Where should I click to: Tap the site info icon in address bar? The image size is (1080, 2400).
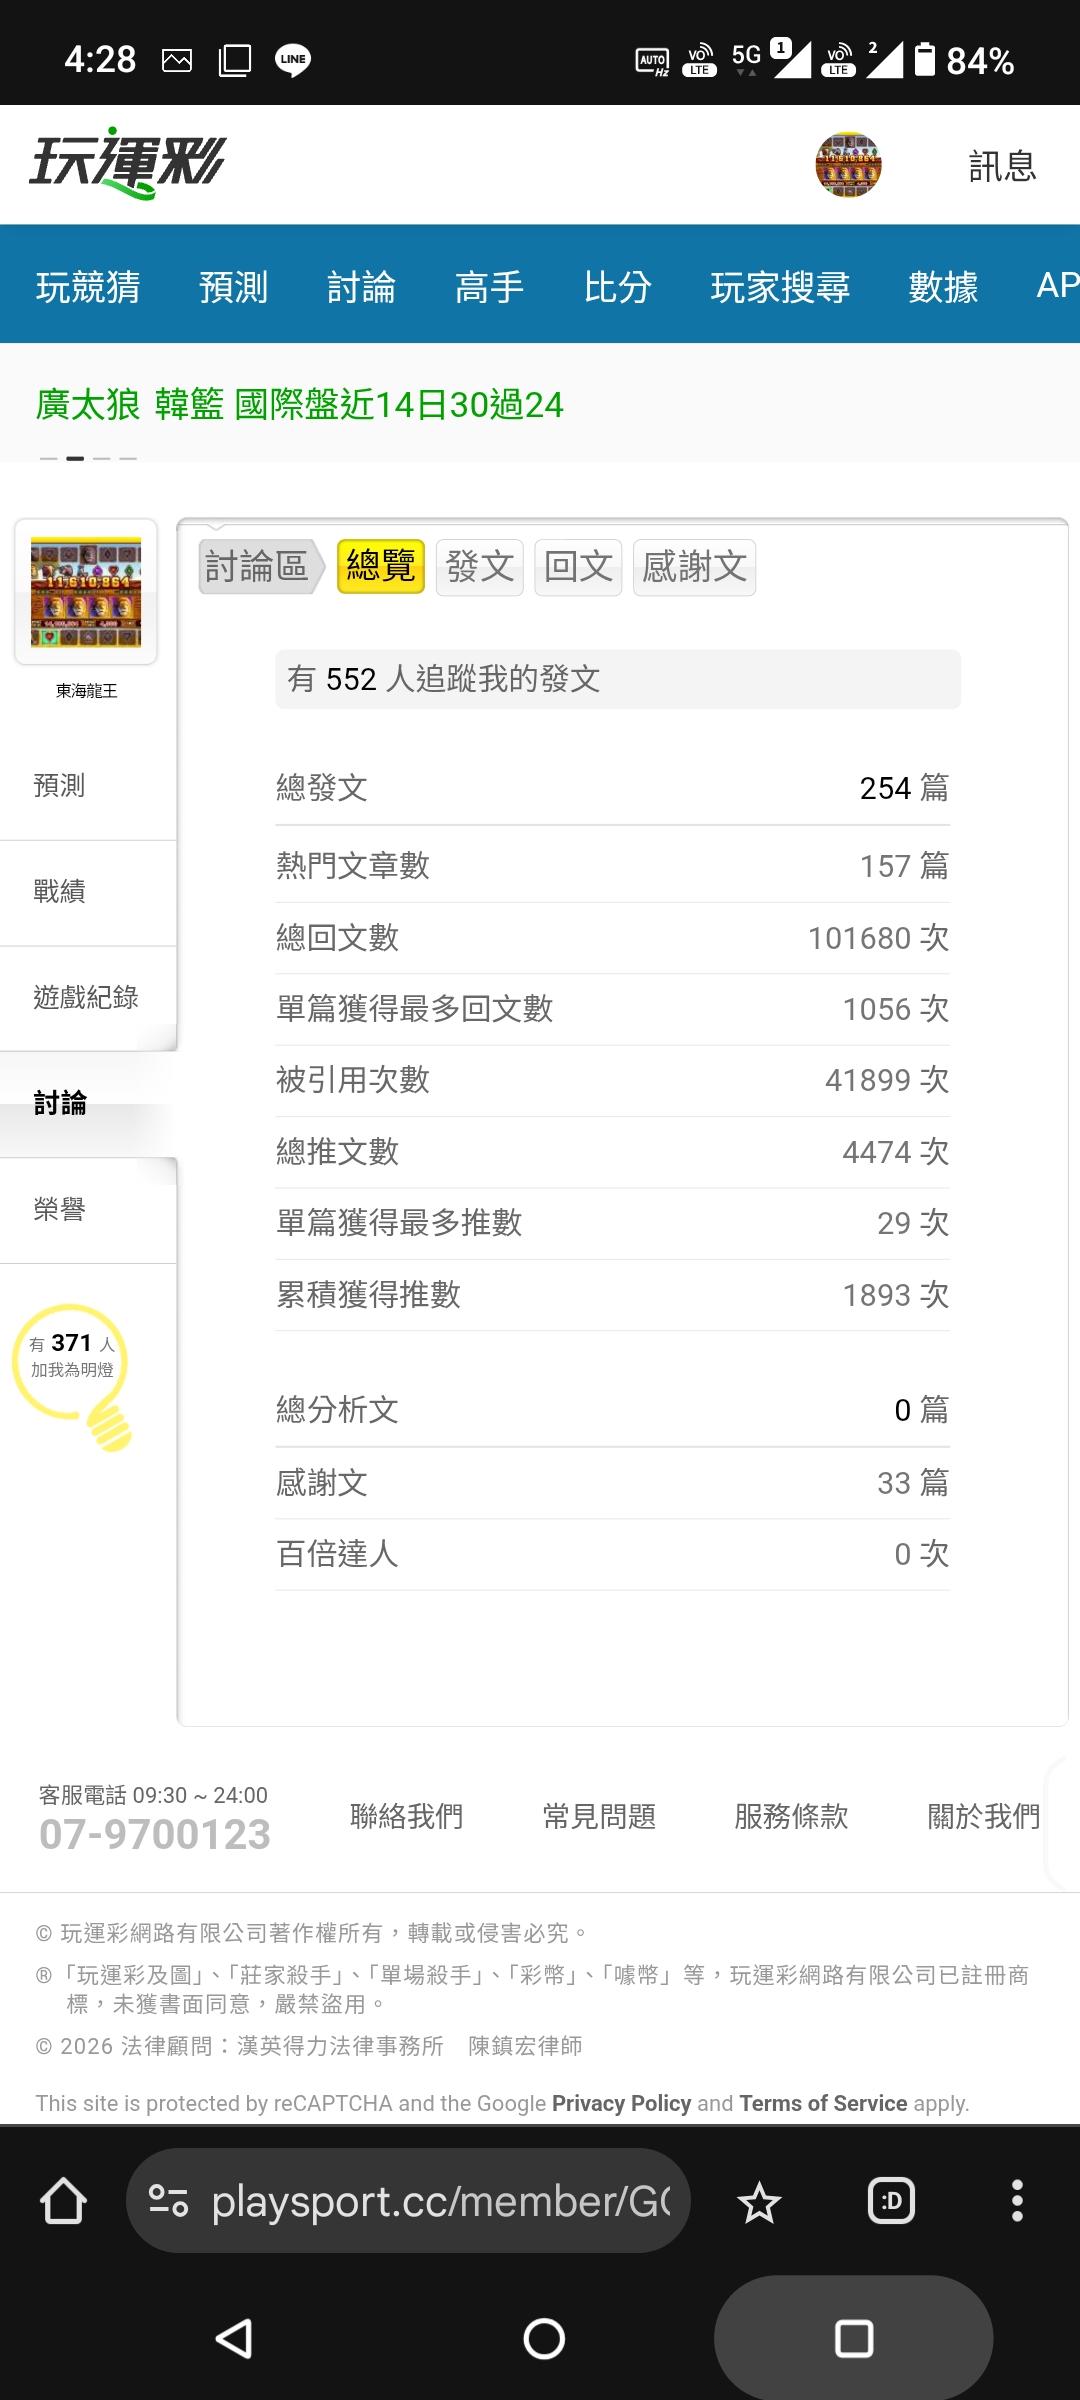coord(168,2201)
